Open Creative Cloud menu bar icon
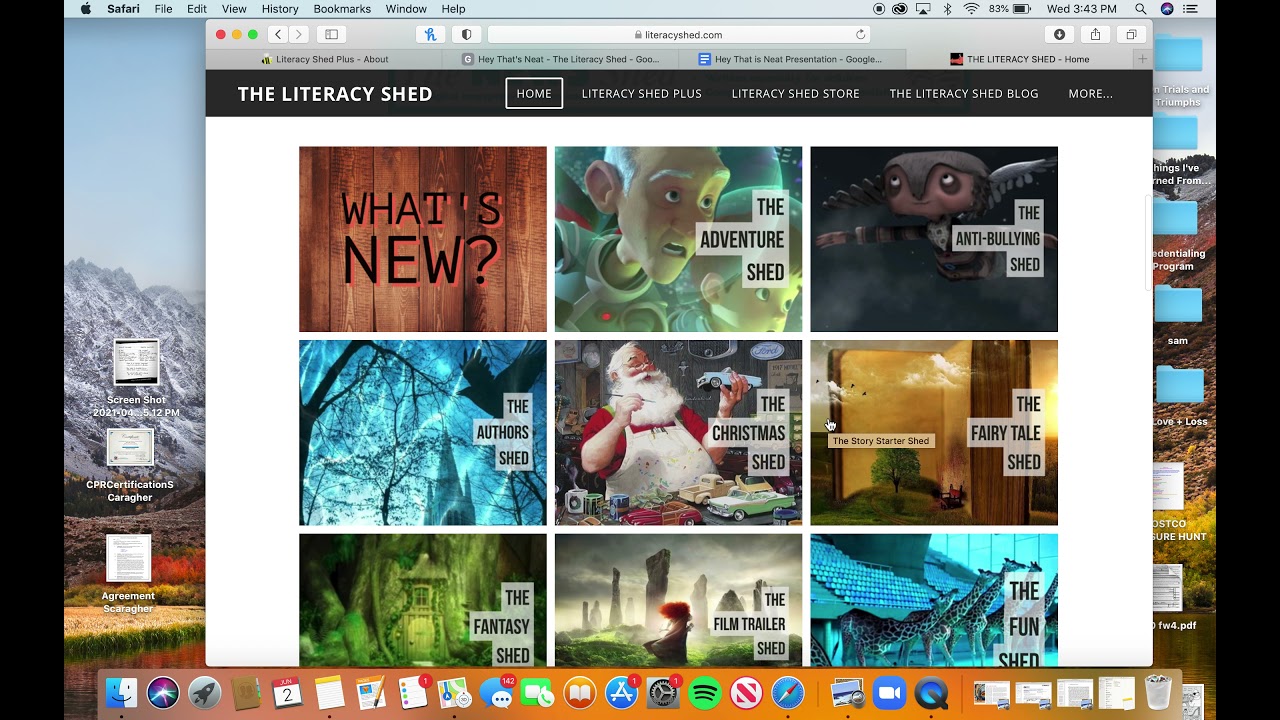This screenshot has height=720, width=1280. click(x=900, y=9)
